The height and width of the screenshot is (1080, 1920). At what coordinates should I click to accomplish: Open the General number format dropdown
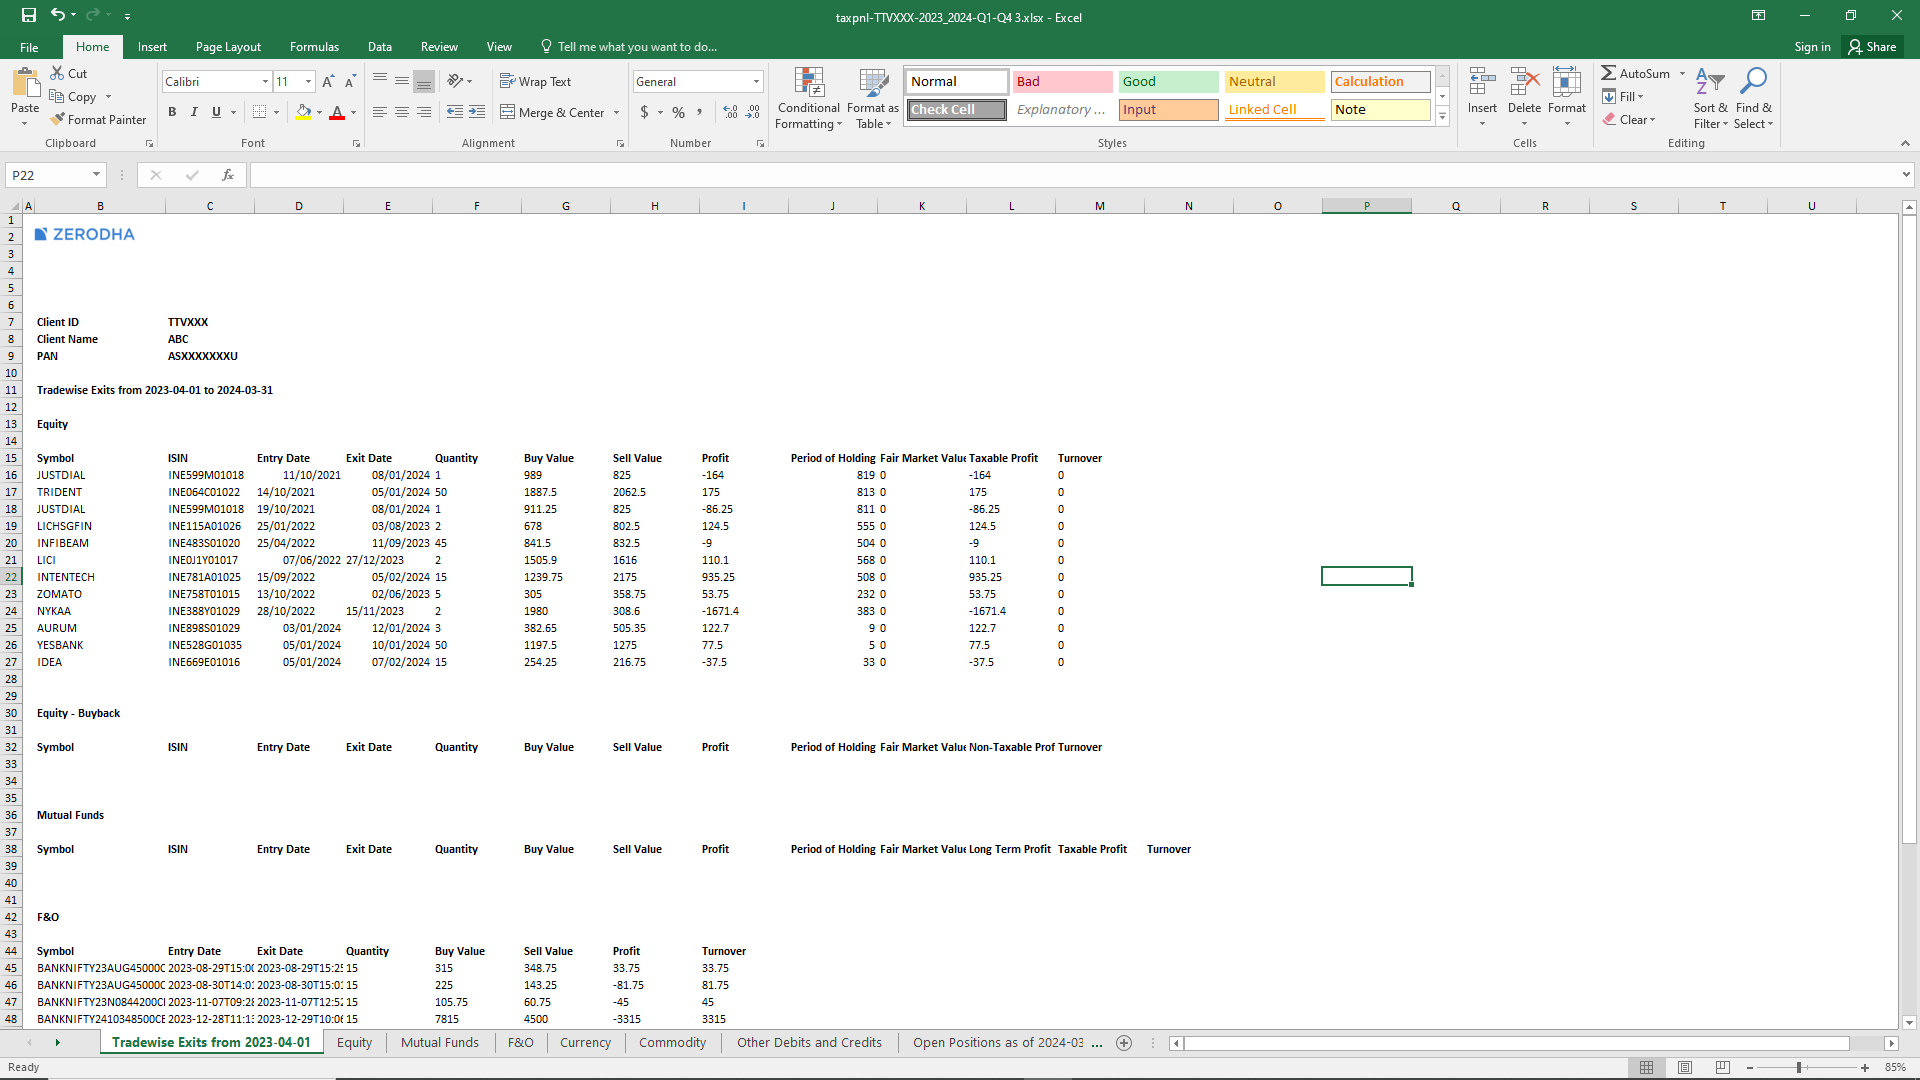tap(756, 82)
